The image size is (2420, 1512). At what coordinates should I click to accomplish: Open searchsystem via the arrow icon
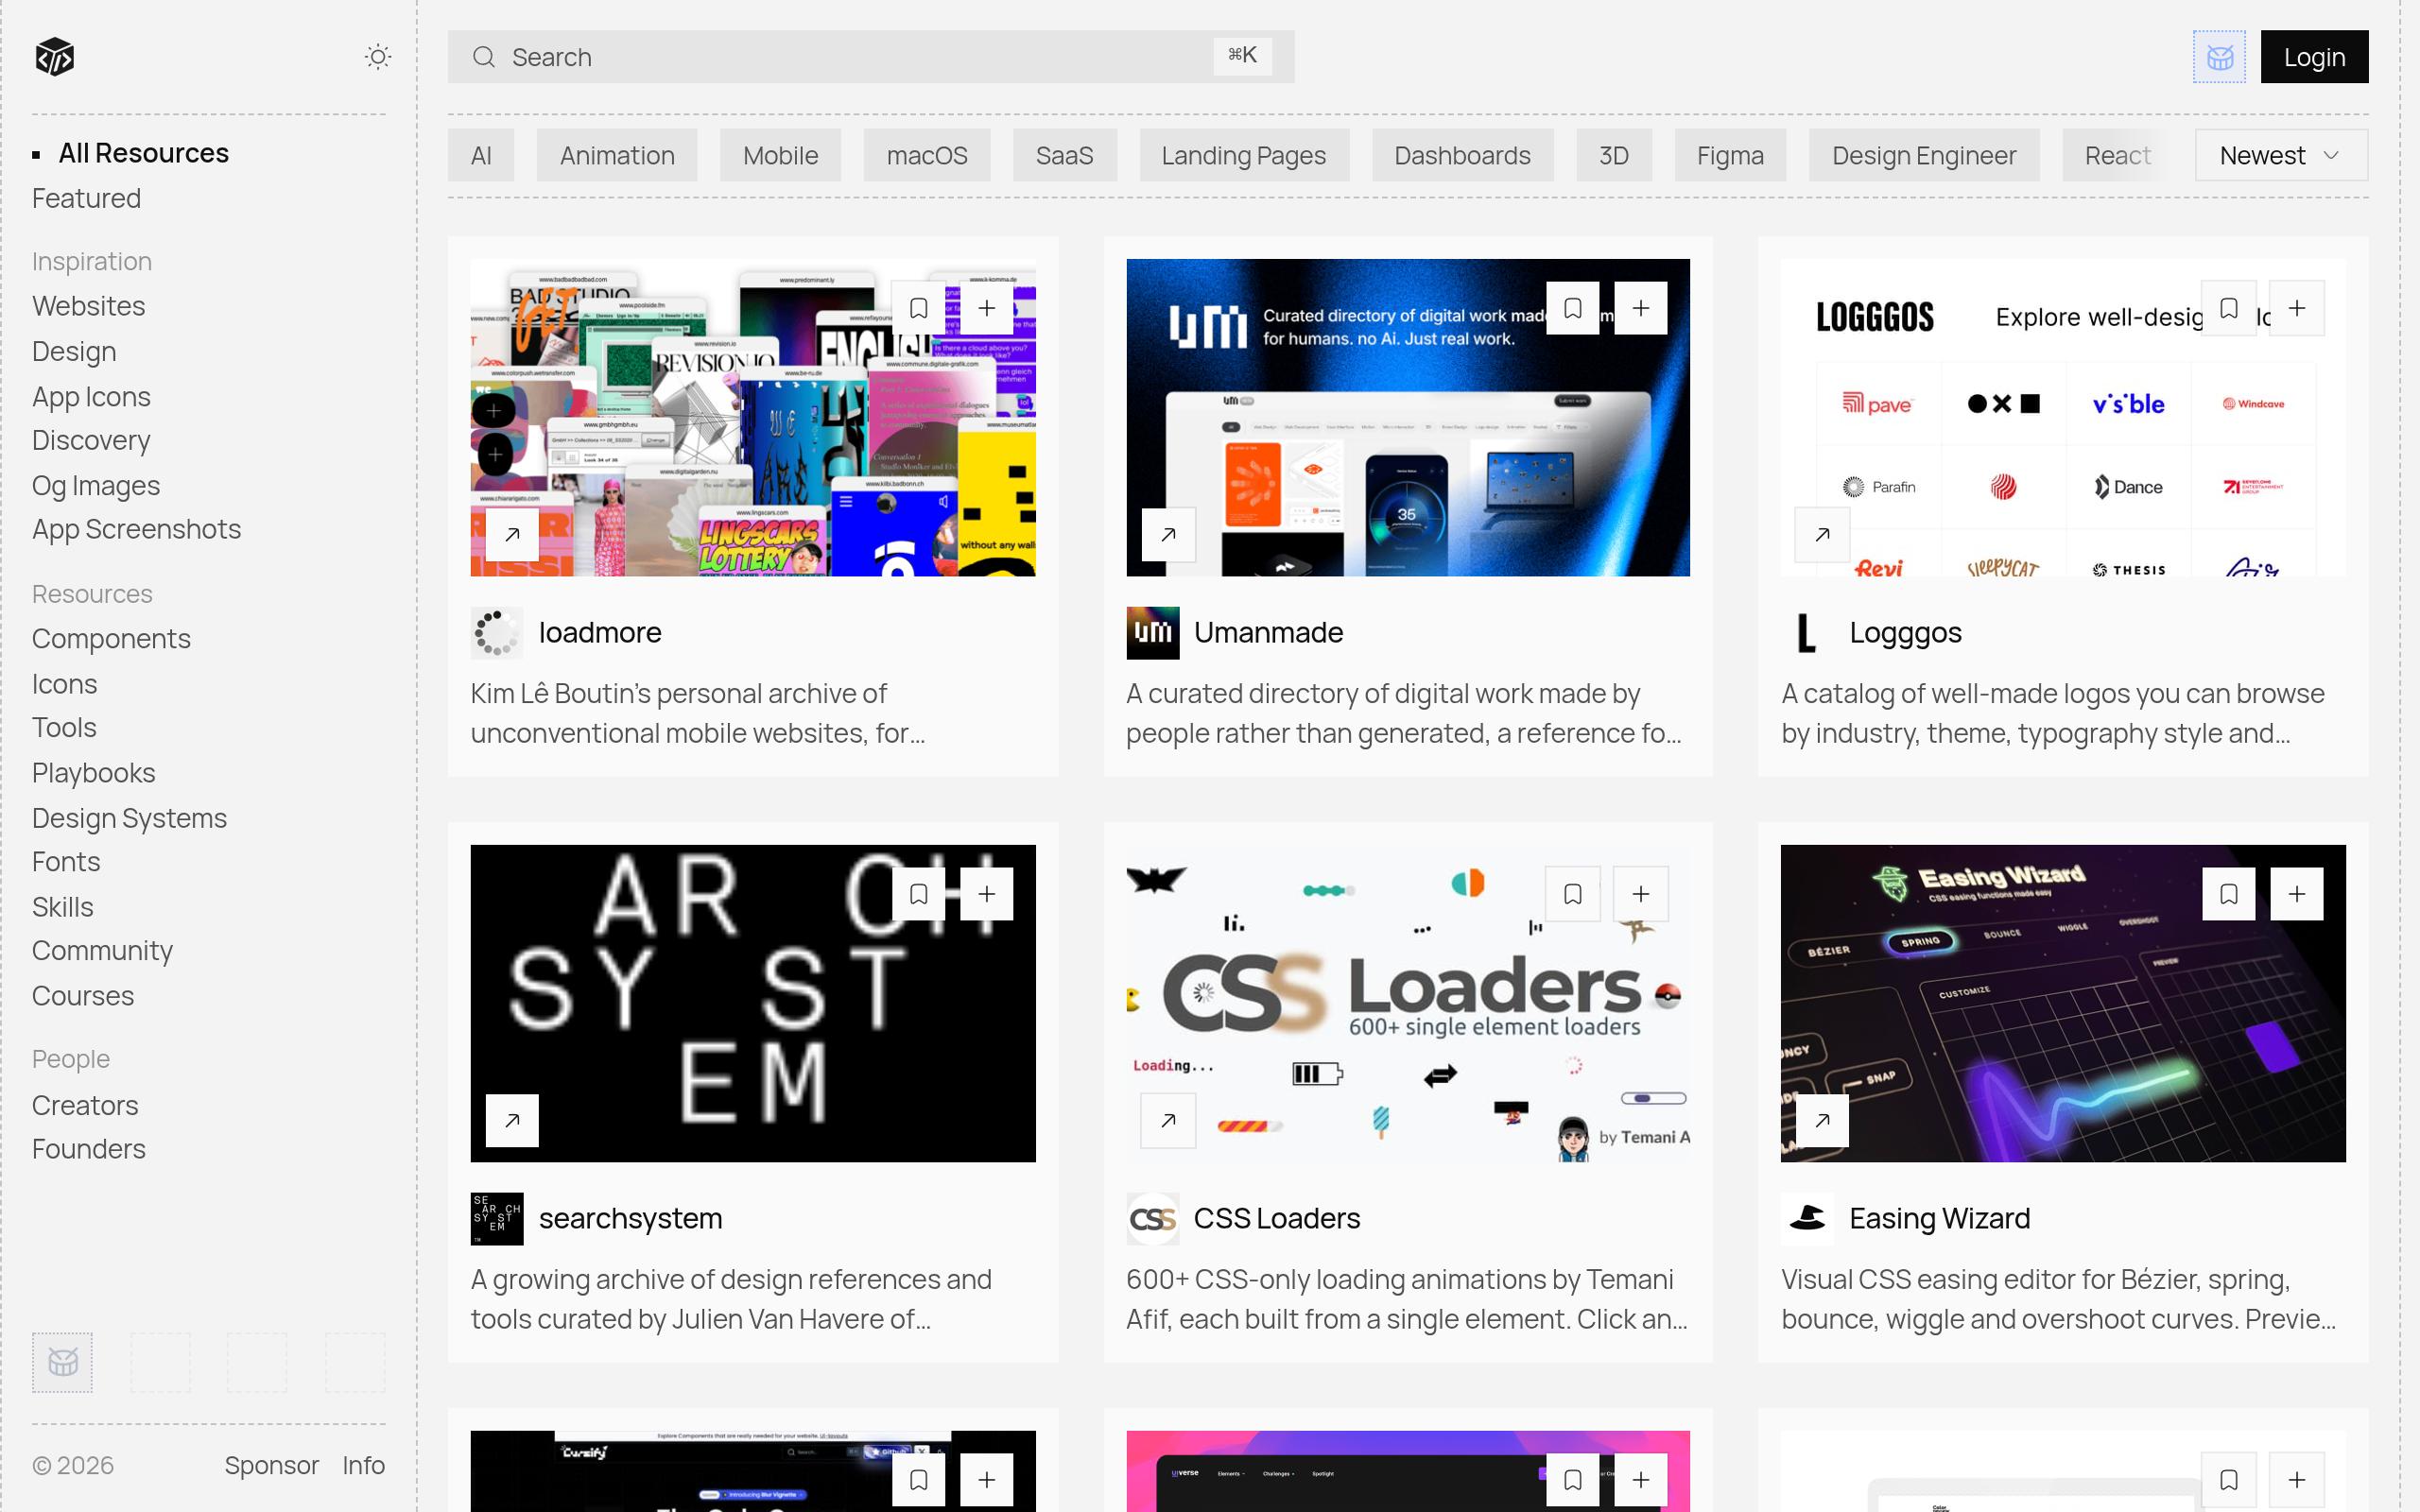(512, 1120)
